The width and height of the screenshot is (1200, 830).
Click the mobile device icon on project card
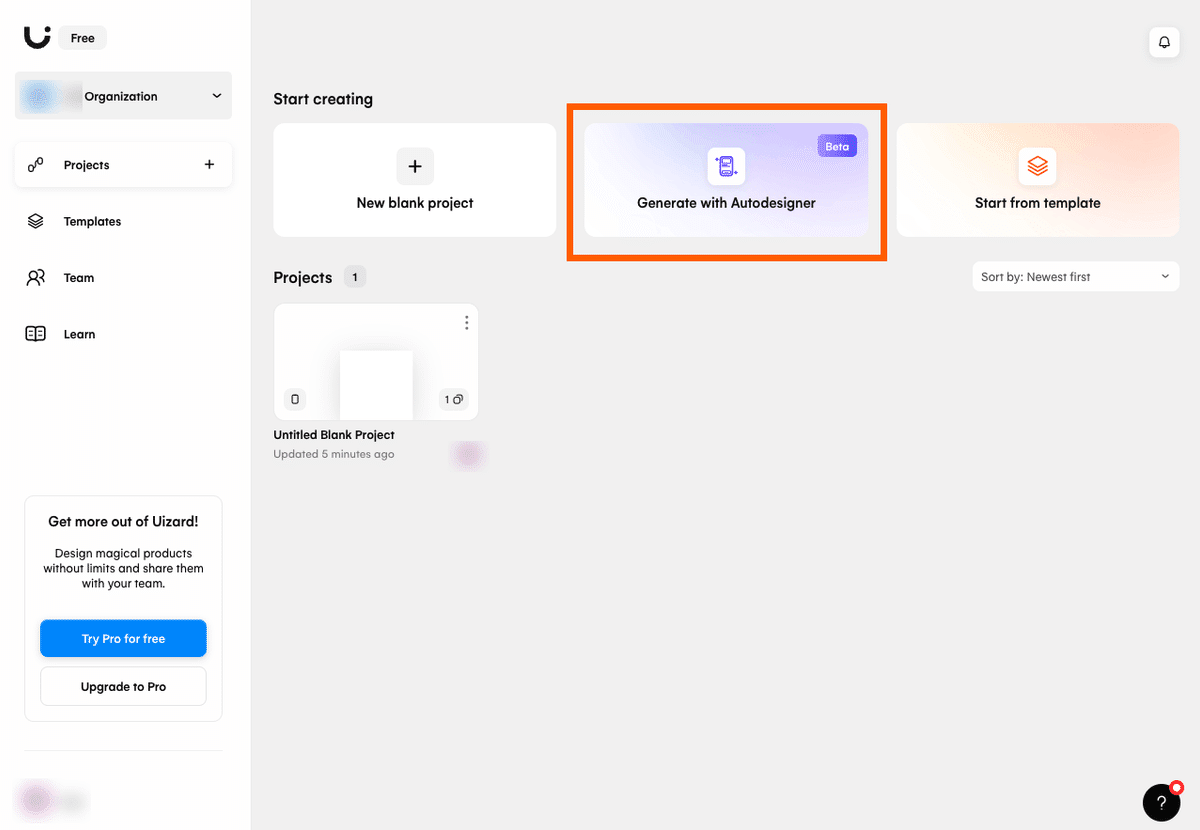(295, 399)
